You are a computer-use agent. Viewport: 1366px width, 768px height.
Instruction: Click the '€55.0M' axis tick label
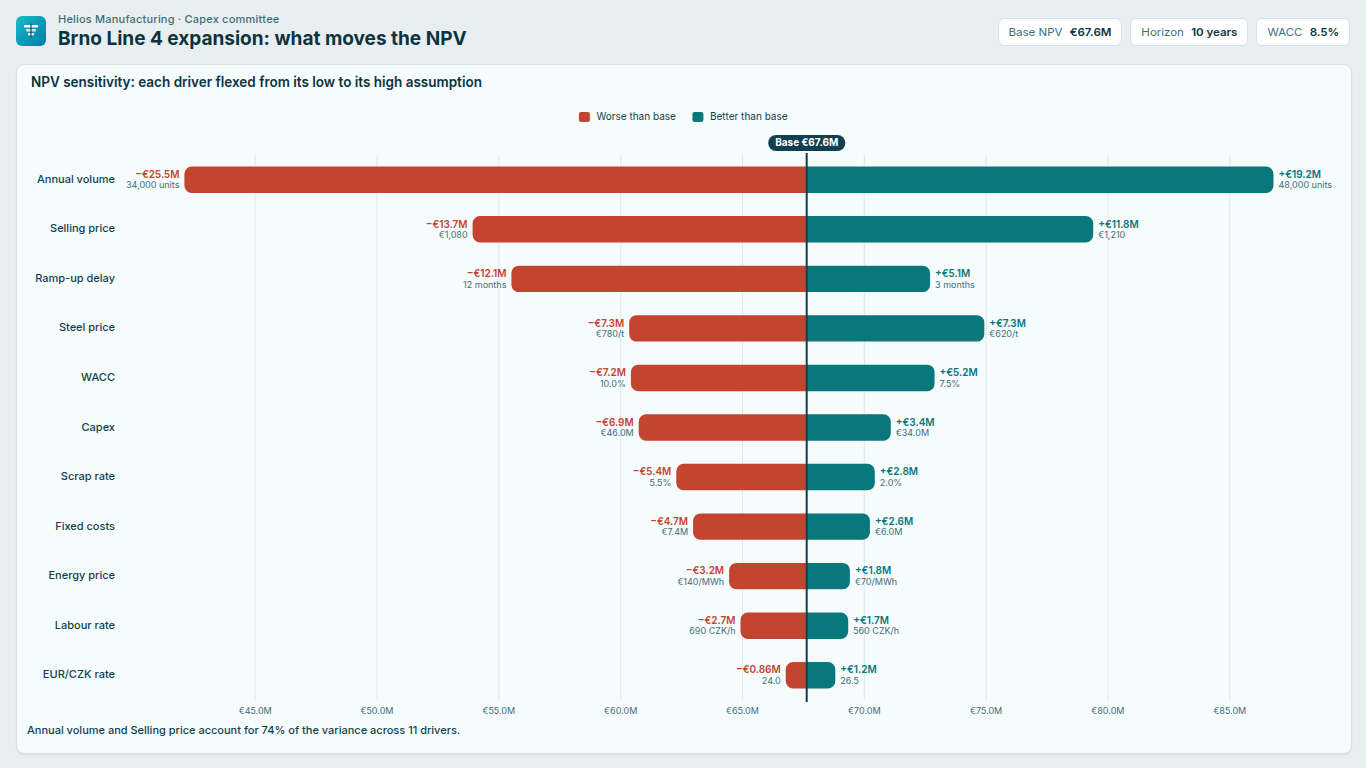[x=499, y=711]
